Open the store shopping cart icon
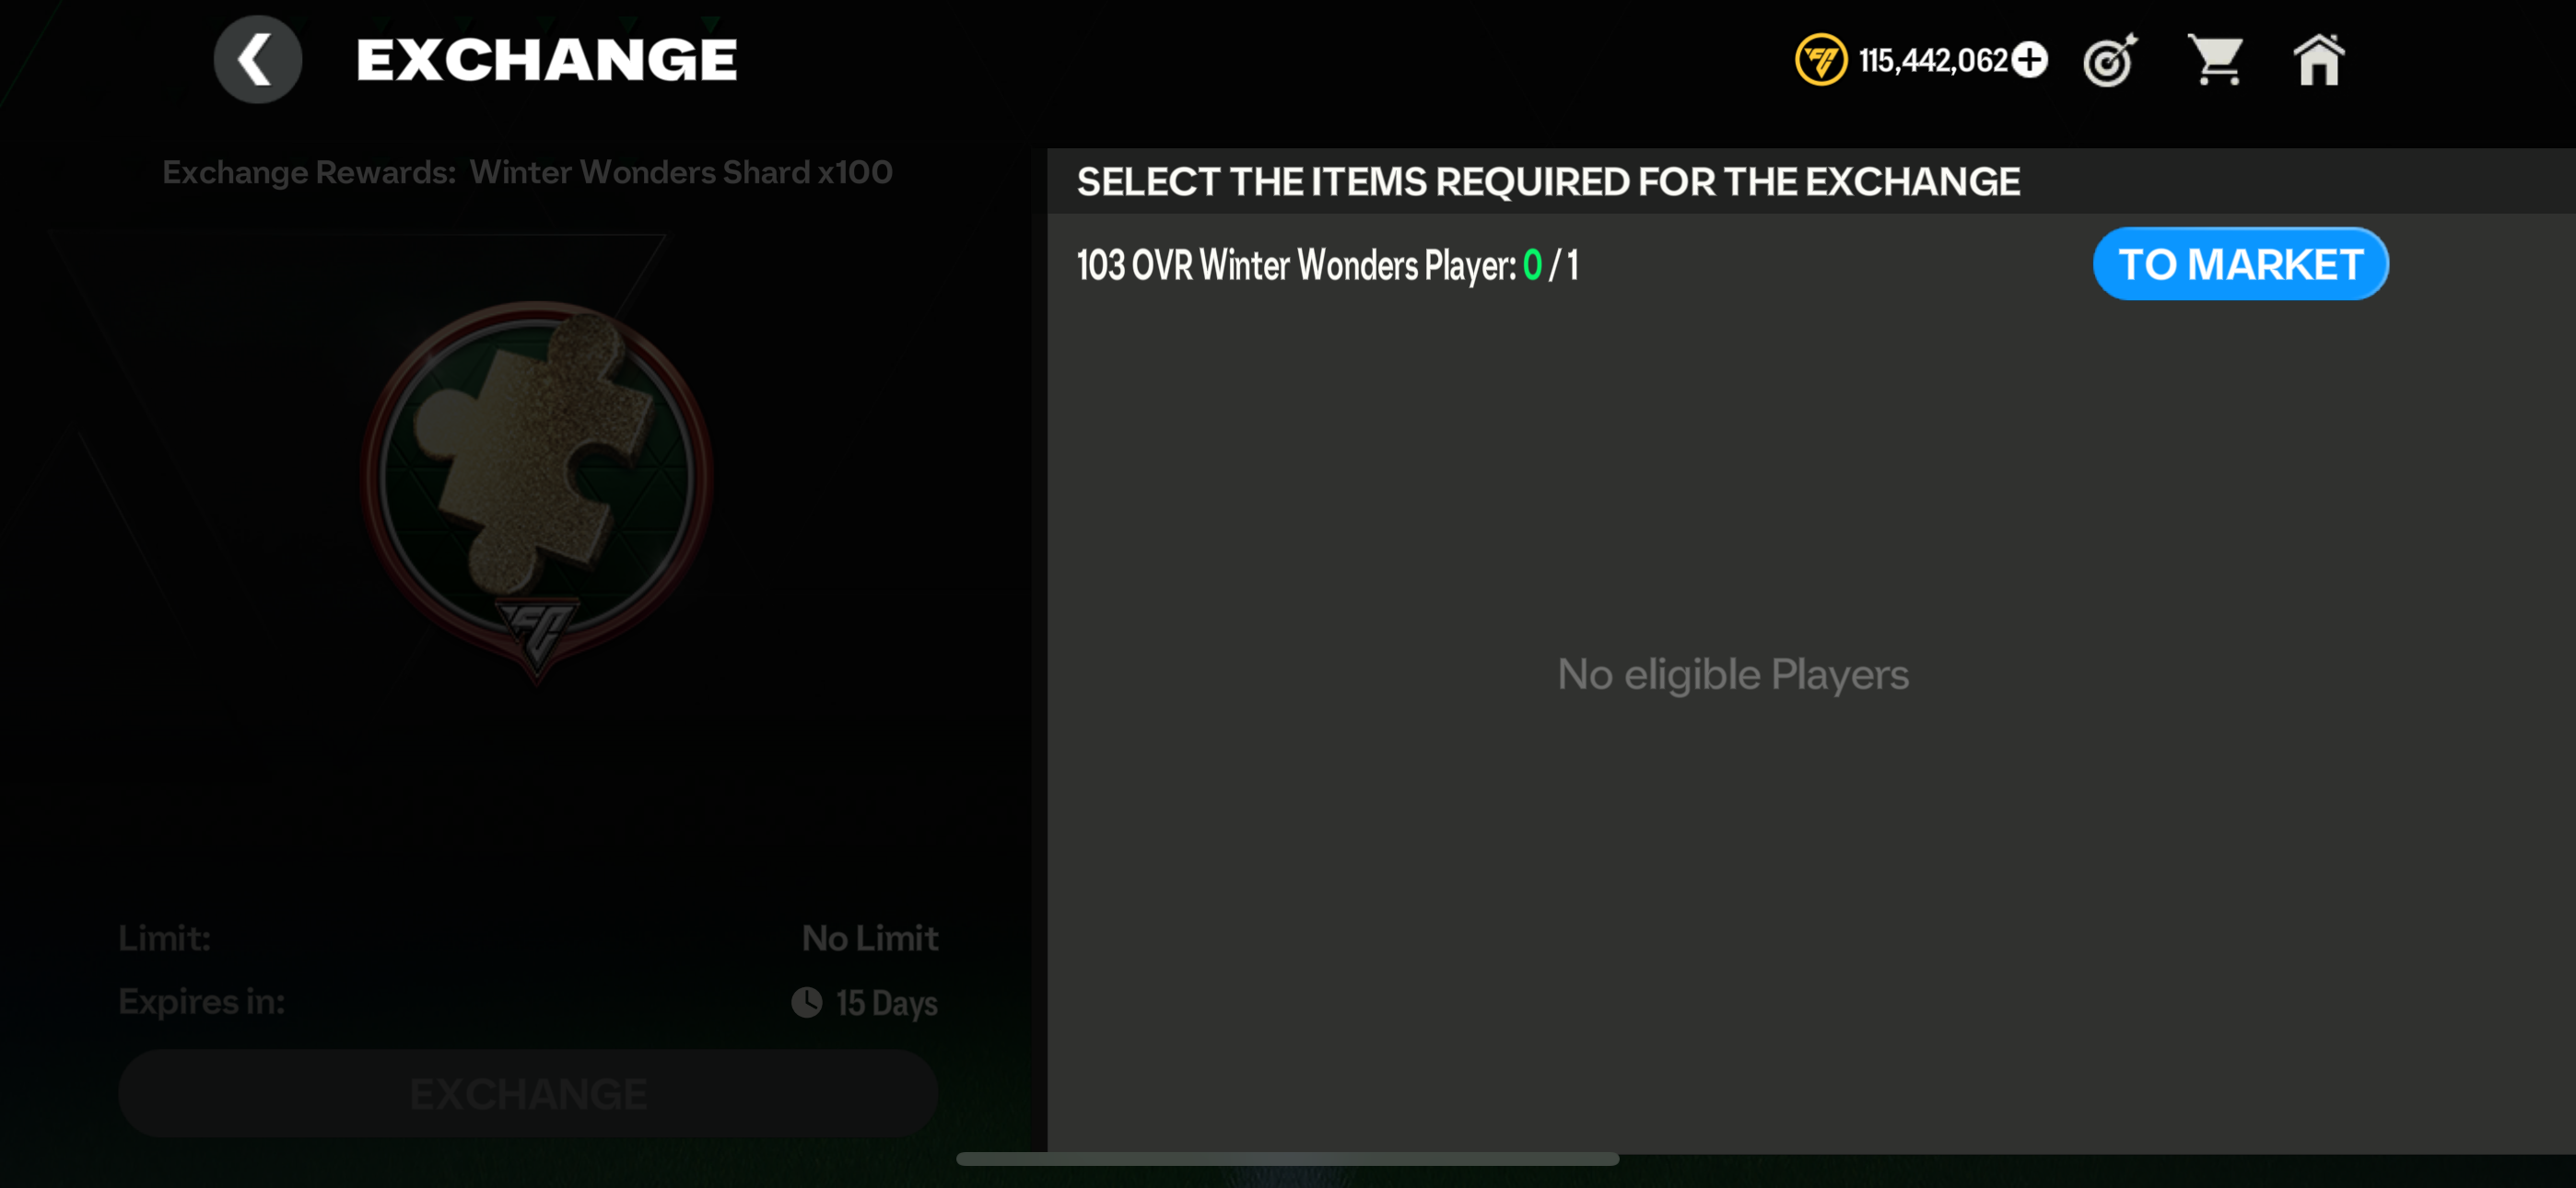 [x=2215, y=61]
